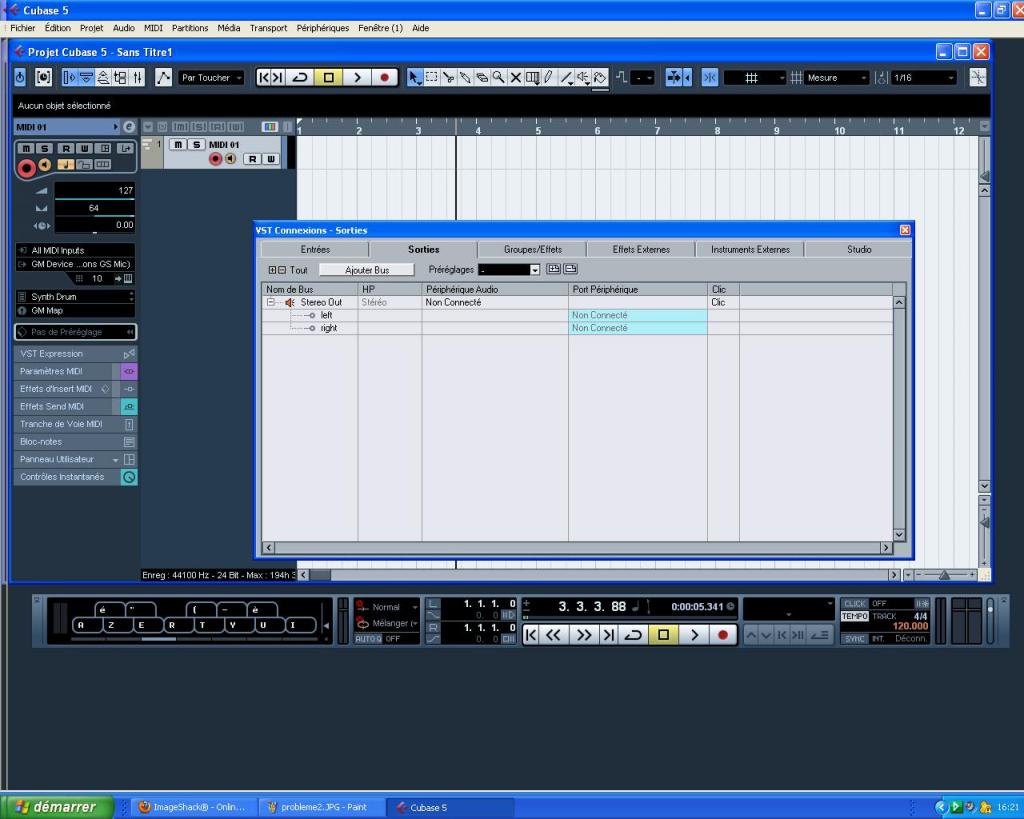1024x819 pixels.
Task: Open the Mesure grid type dropdown
Action: coord(837,78)
